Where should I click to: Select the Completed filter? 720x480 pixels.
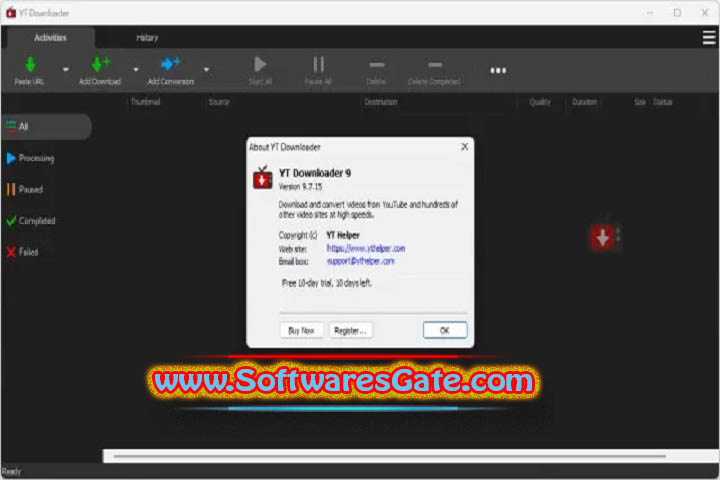pyautogui.click(x=31, y=221)
